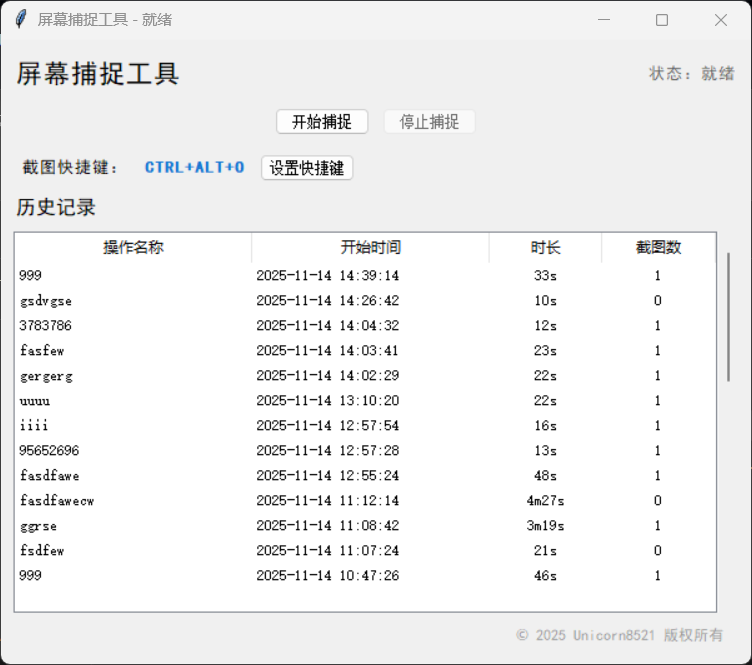Sort by the 操作名称 column header
The image size is (752, 665).
click(x=133, y=247)
